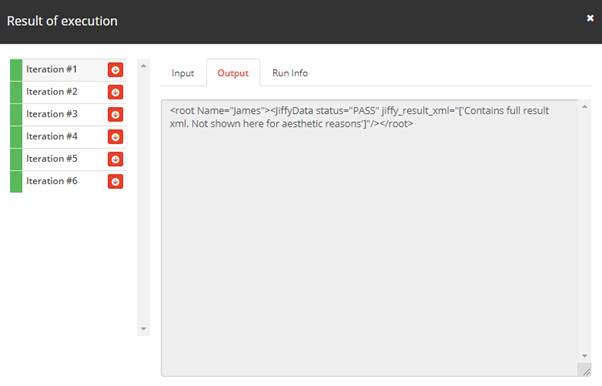Select Iteration #4 in the list

coord(68,137)
